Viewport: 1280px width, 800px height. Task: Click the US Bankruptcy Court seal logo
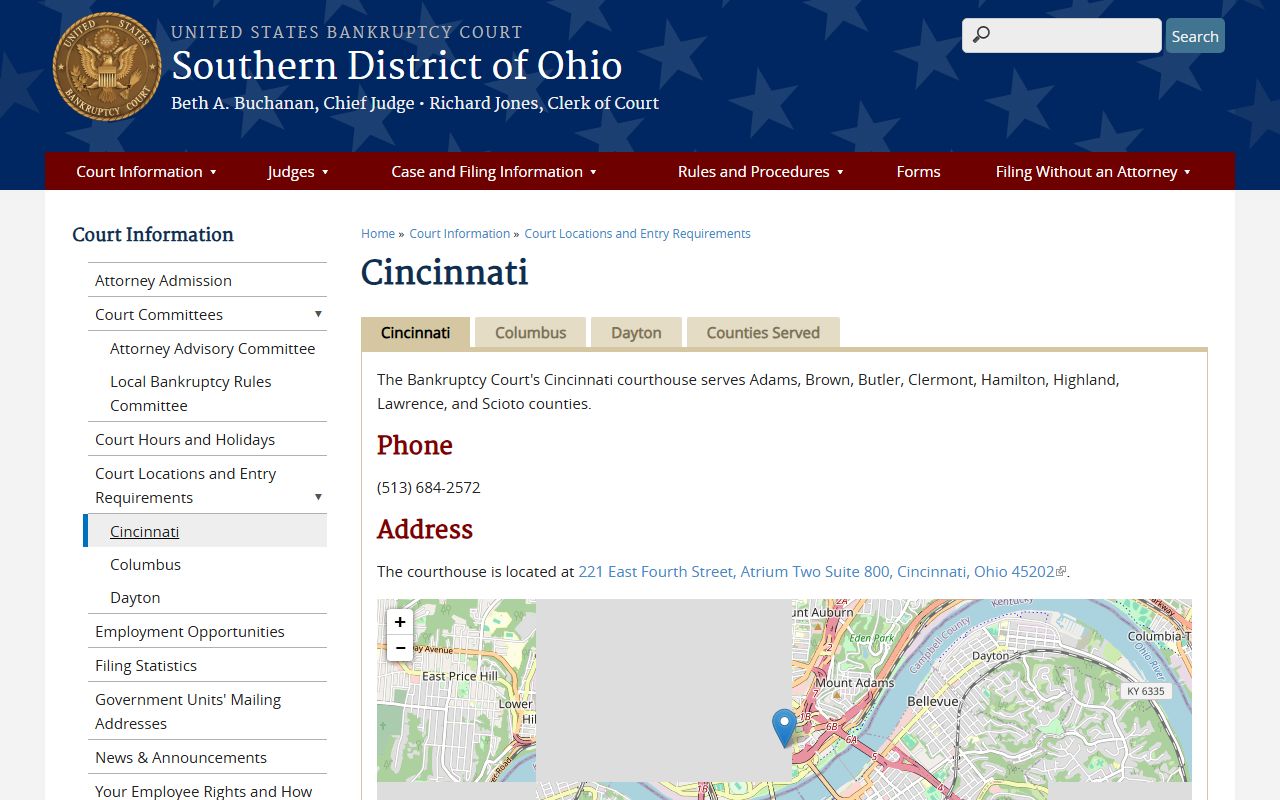coord(107,67)
